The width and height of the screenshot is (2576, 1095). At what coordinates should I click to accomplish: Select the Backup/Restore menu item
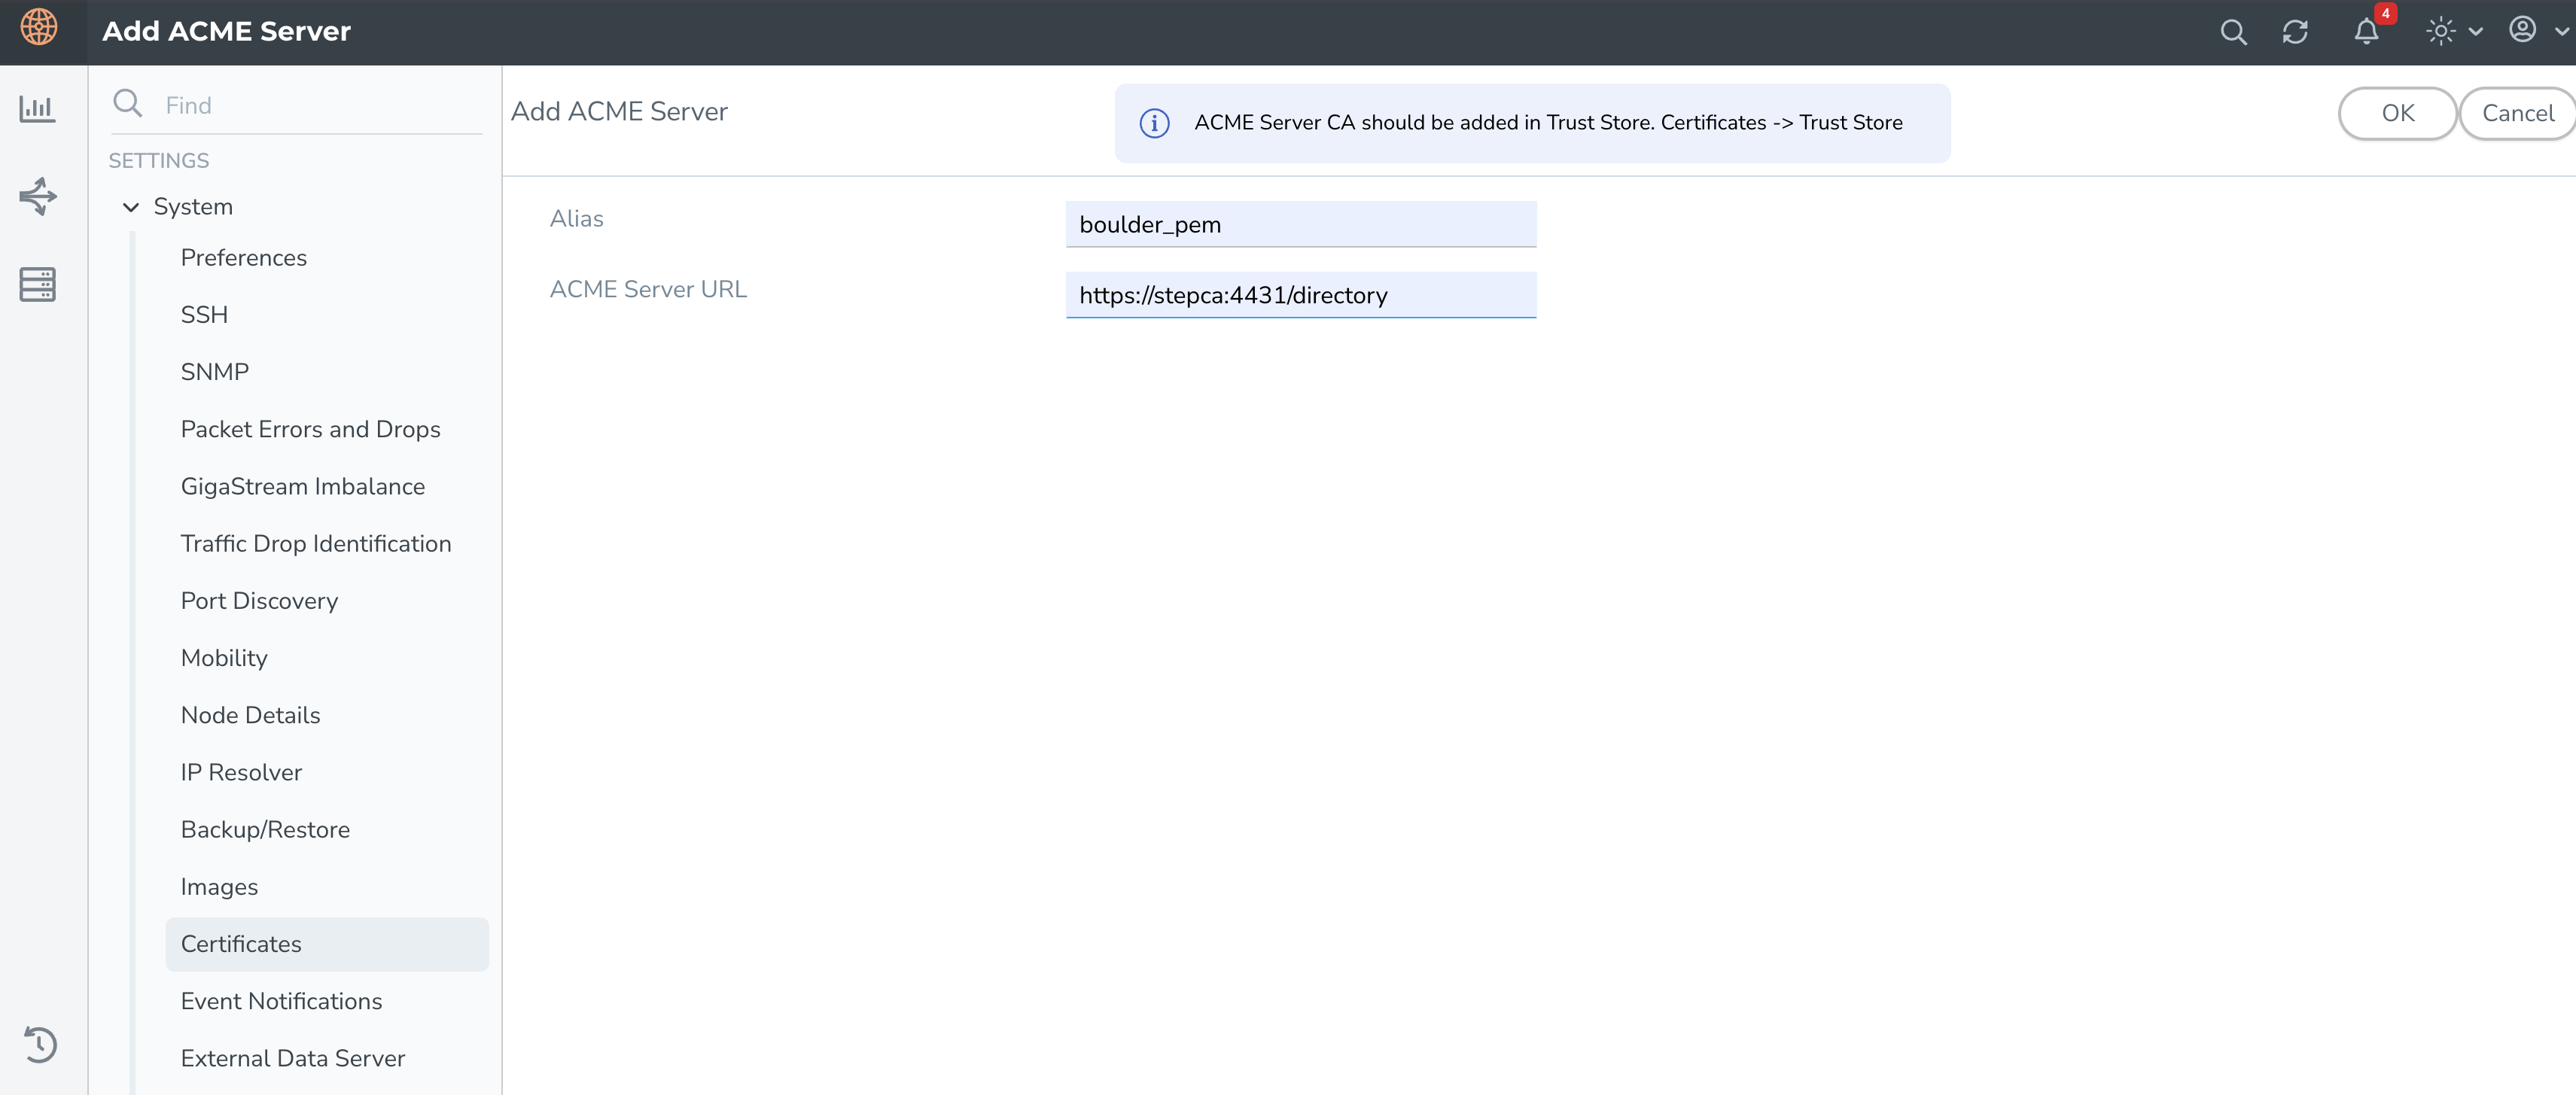click(265, 829)
